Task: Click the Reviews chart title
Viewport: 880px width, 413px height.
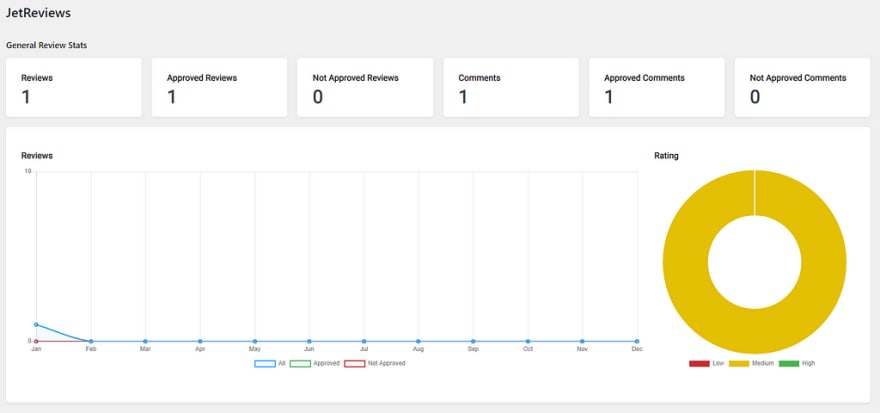Action: pyautogui.click(x=37, y=155)
